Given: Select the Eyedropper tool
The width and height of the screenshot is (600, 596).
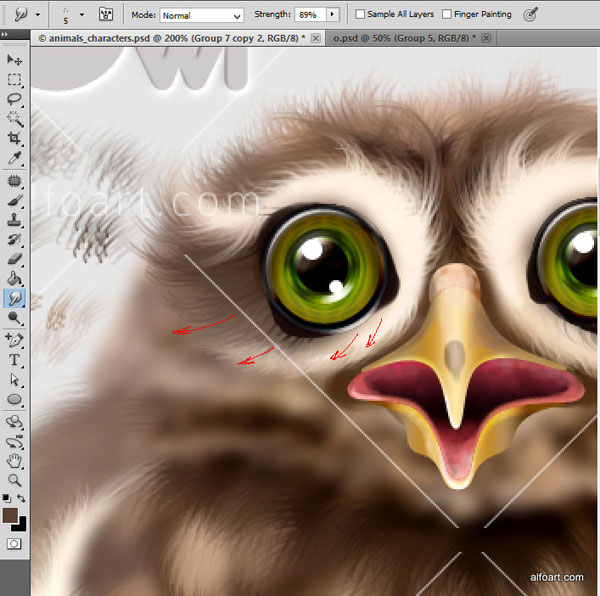Looking at the screenshot, I should pyautogui.click(x=15, y=158).
